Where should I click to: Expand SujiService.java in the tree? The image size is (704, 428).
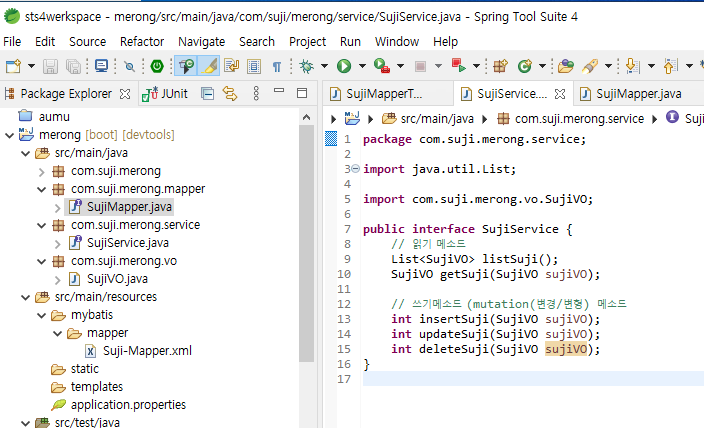[57, 243]
